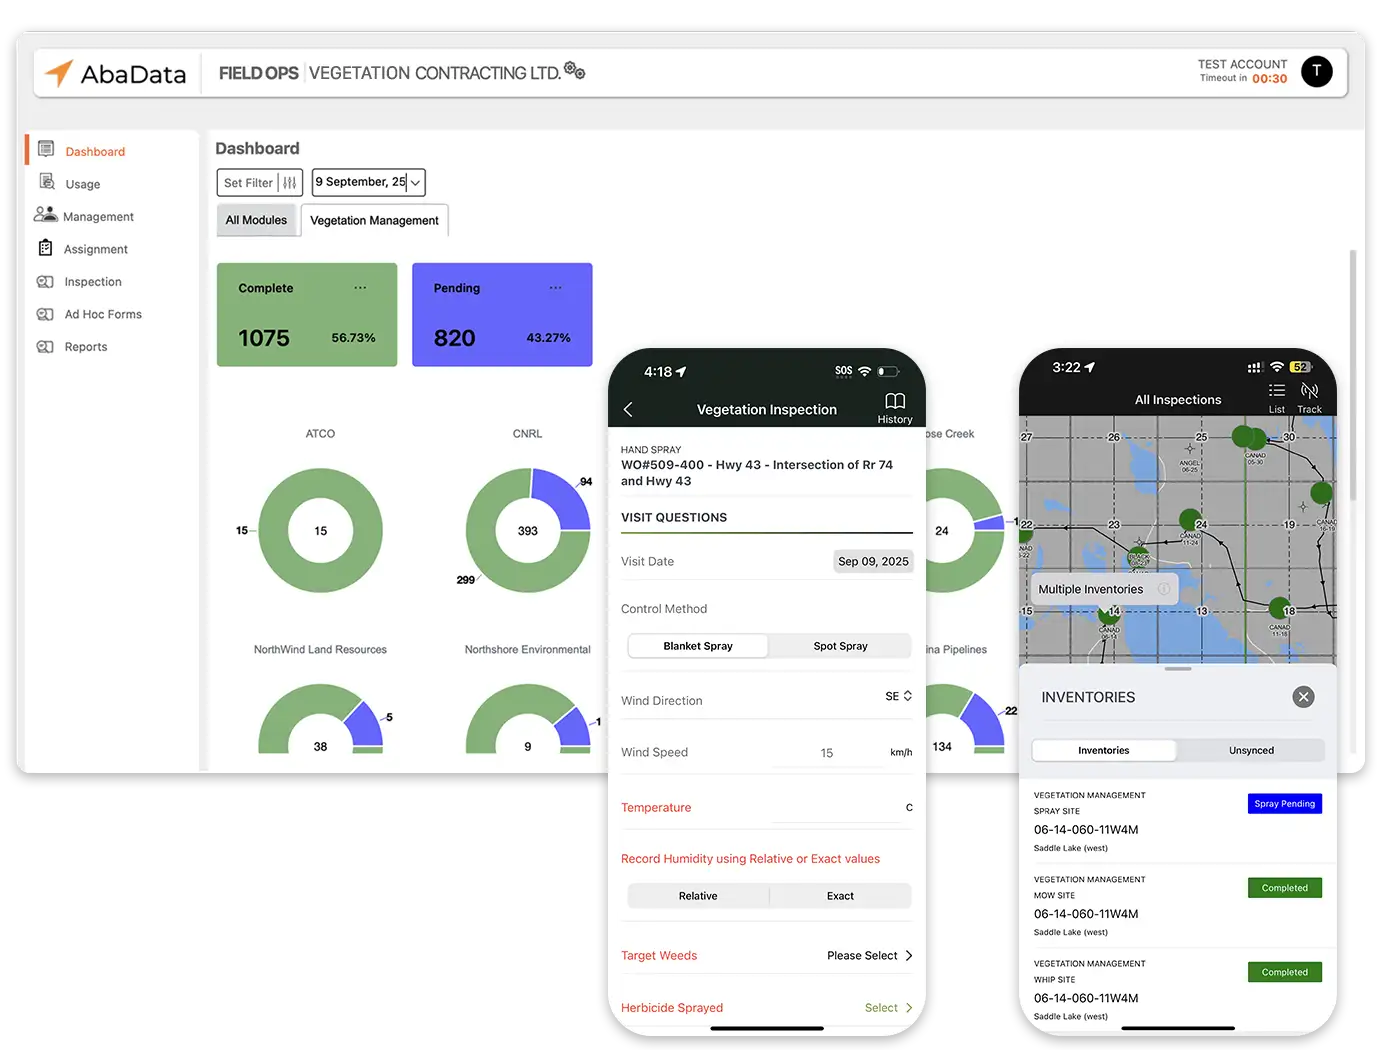Switch to List view icon
This screenshot has width=1400, height=1050.
(1276, 392)
